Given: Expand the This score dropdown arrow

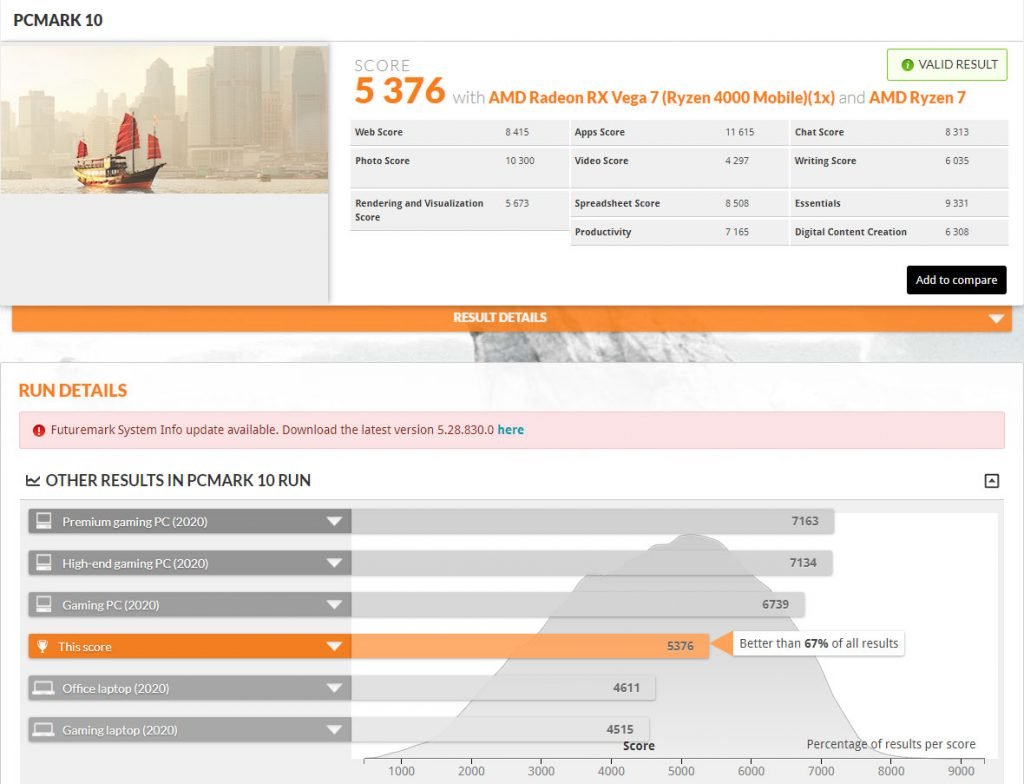Looking at the screenshot, I should [x=334, y=647].
